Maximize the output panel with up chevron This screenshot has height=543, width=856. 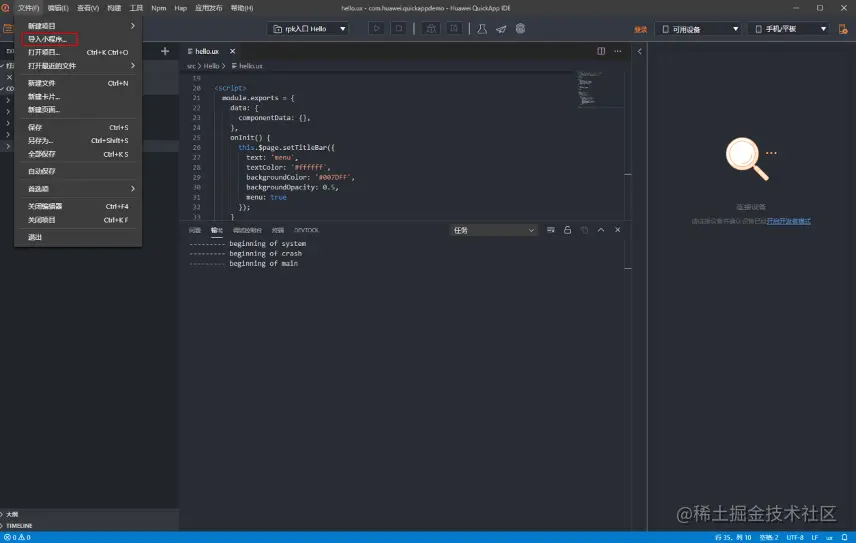point(601,230)
